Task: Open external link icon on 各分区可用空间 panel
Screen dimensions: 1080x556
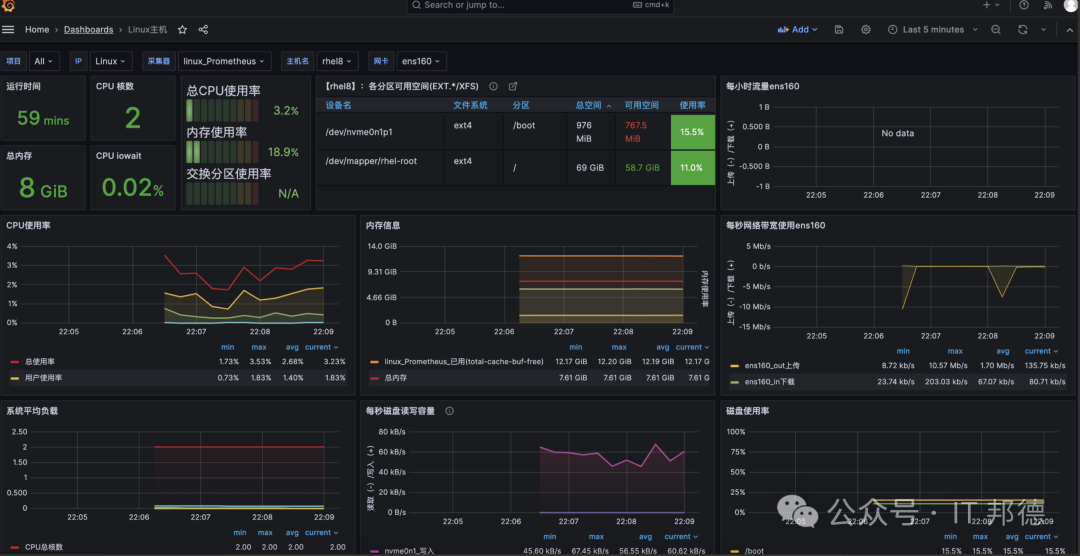Action: (512, 86)
